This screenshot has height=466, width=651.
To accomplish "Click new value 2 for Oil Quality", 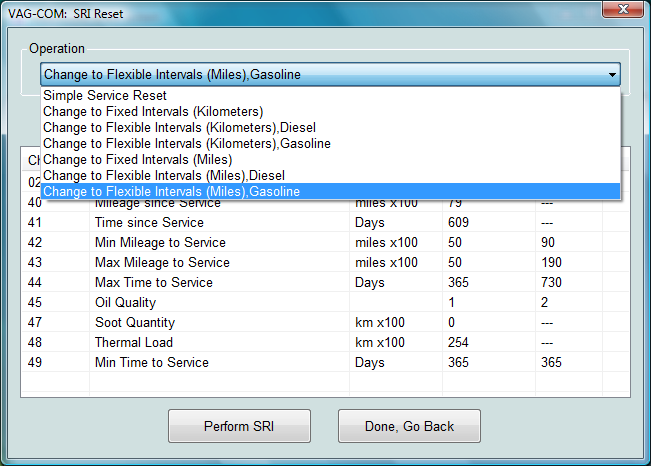I will tap(544, 302).
